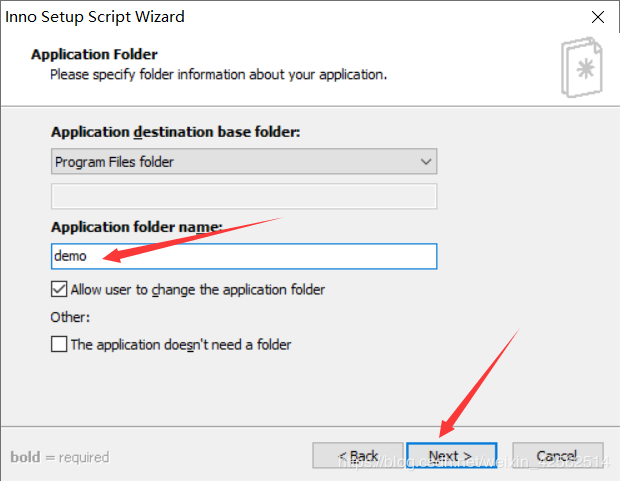This screenshot has height=481, width=620.
Task: Click the 'Other:' section label
Action: pyautogui.click(x=70, y=317)
